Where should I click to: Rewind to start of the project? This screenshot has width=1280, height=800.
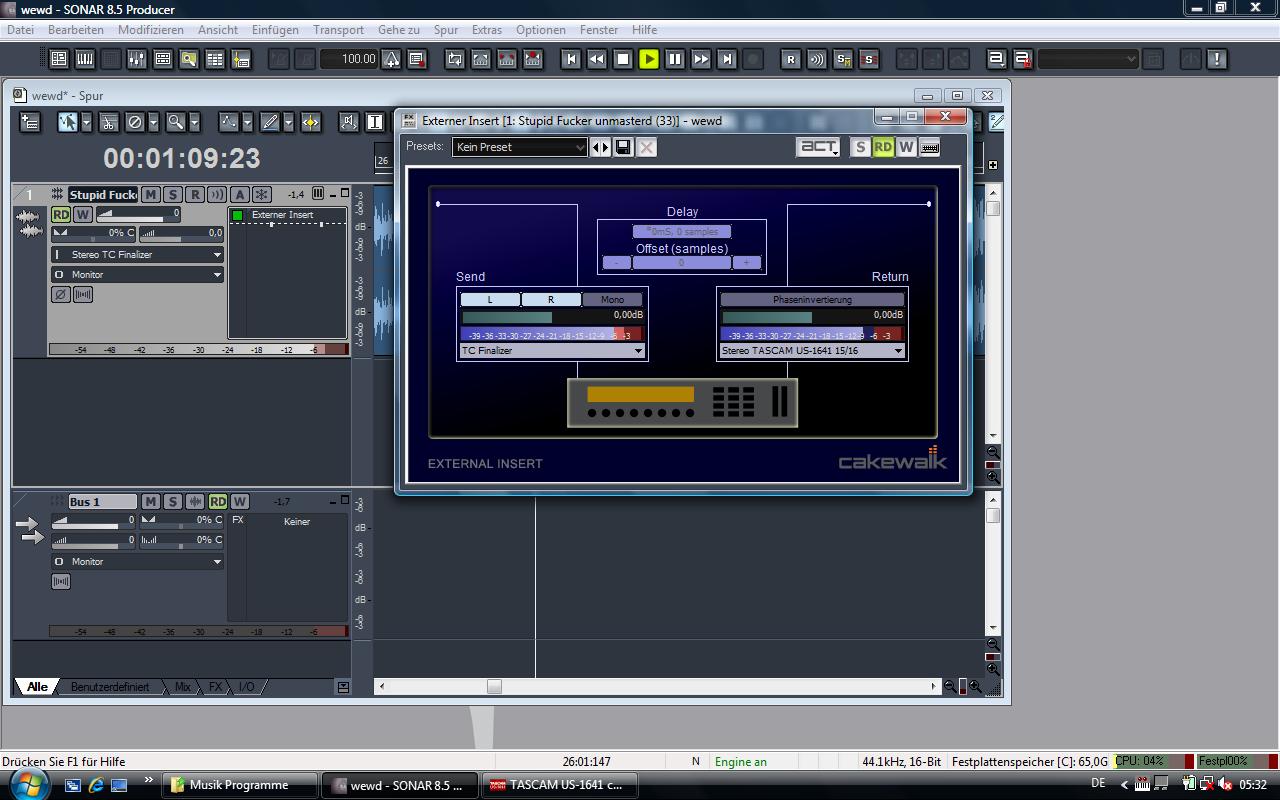tap(571, 59)
